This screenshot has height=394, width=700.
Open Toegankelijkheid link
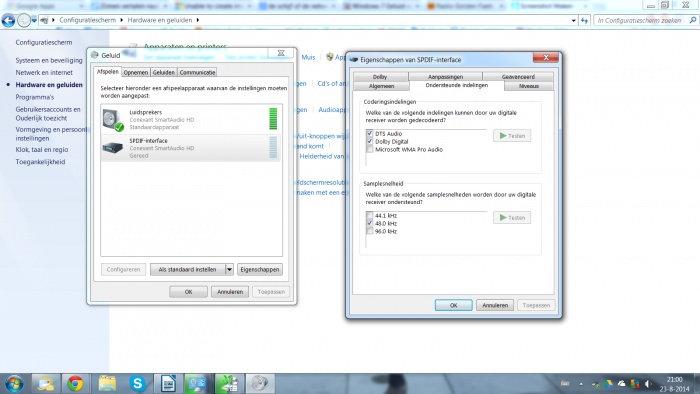click(40, 162)
